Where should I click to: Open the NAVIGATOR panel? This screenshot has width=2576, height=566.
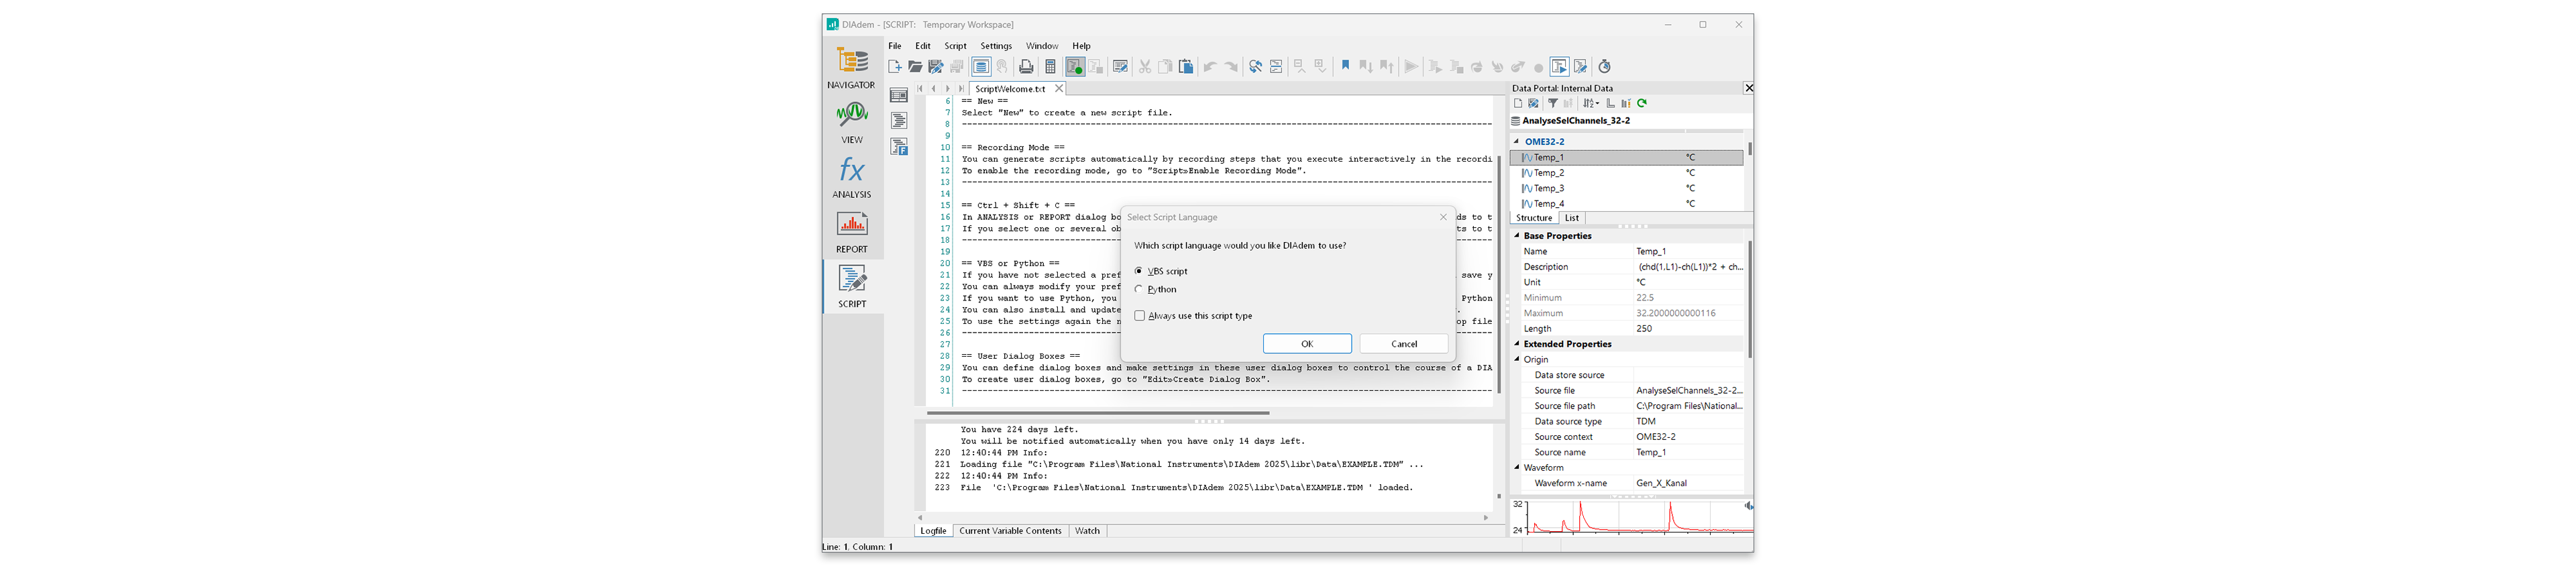pyautogui.click(x=852, y=67)
